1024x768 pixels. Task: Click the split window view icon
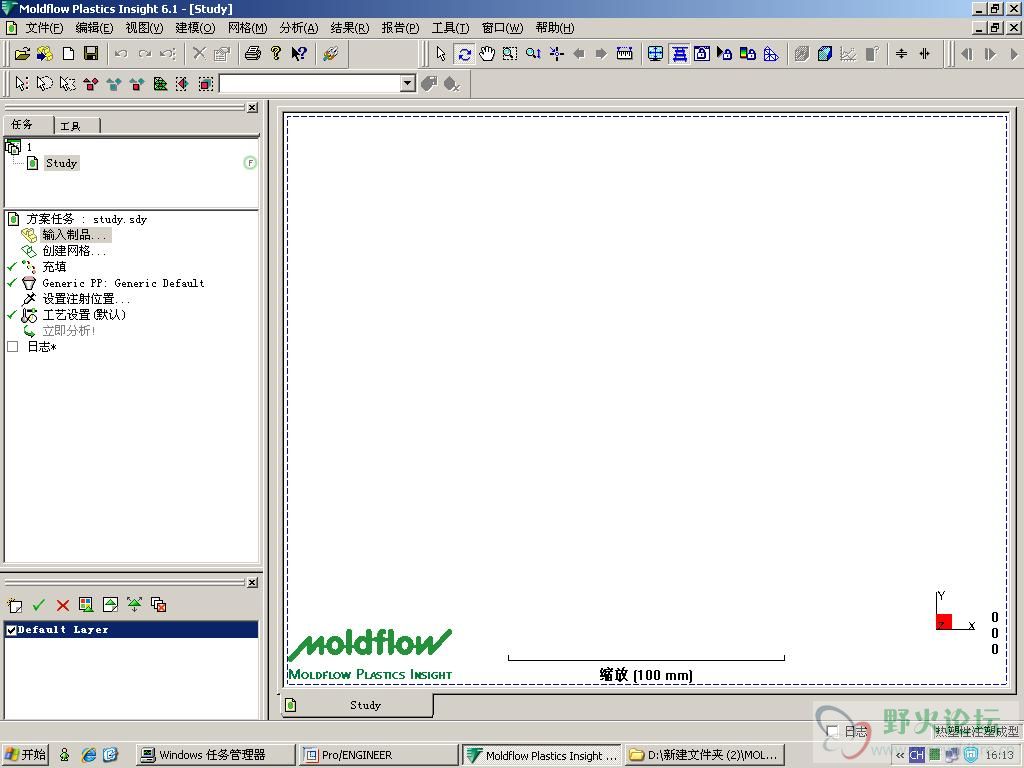tap(656, 54)
